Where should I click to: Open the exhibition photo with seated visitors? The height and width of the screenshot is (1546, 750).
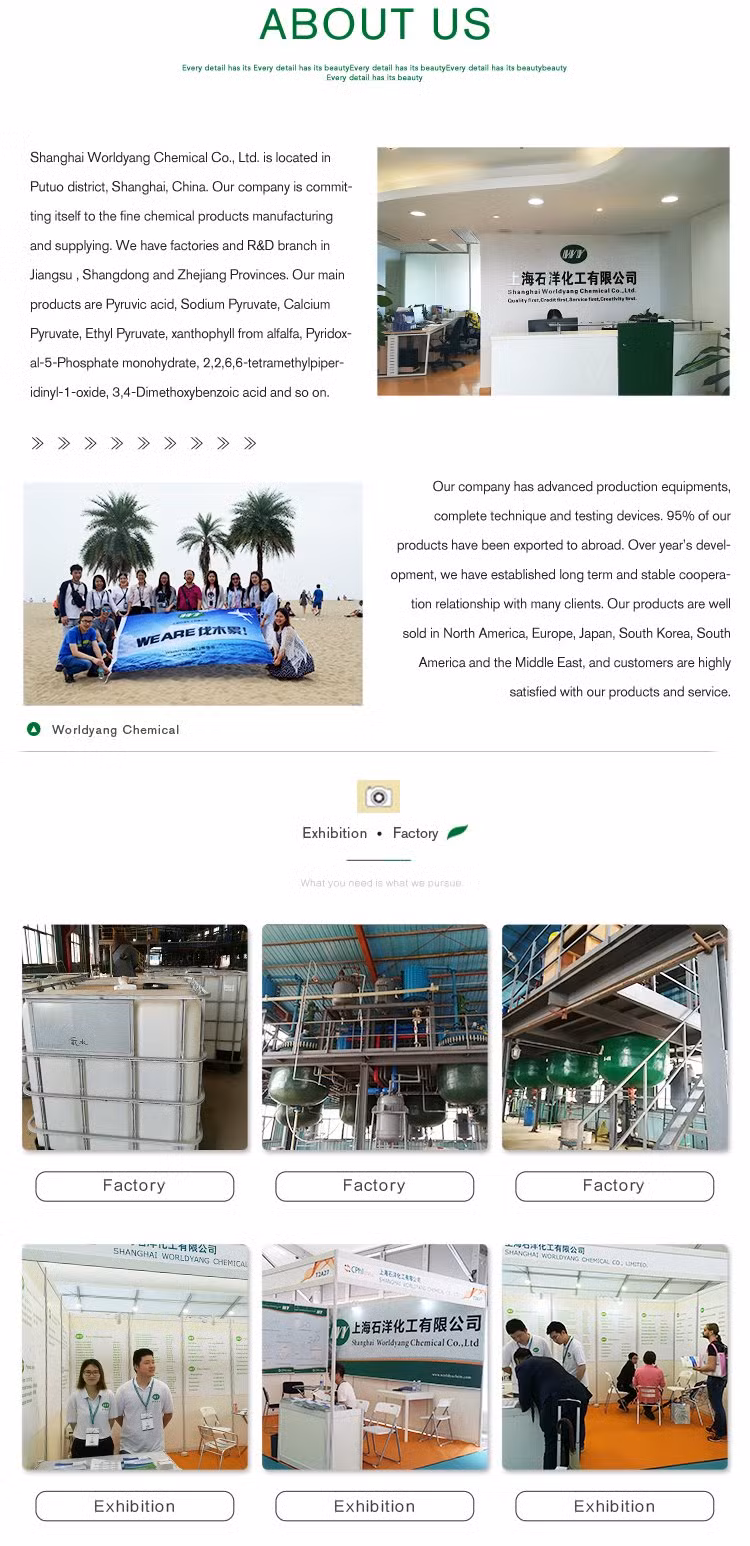pyautogui.click(x=615, y=1357)
